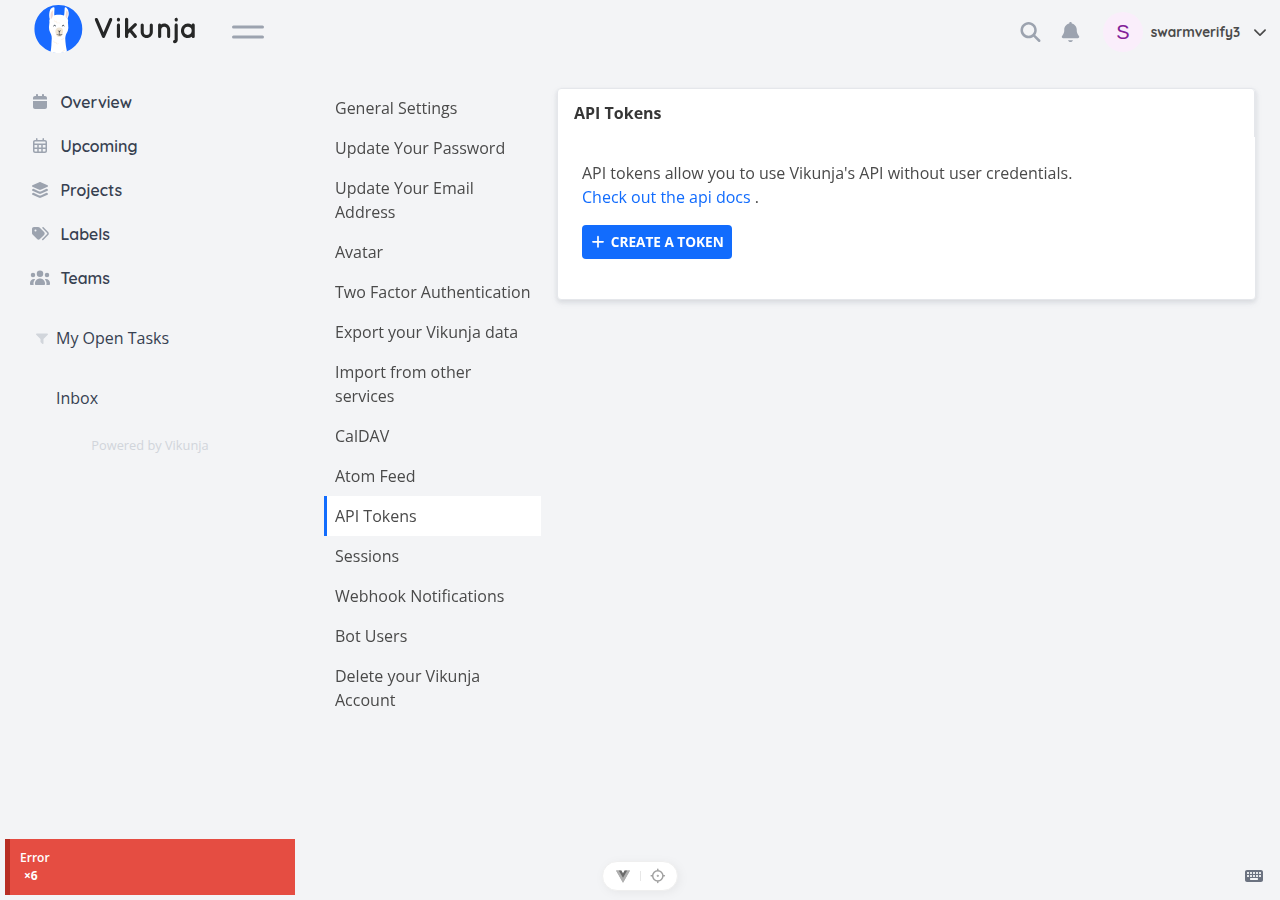Open My Open Tasks filter
The width and height of the screenshot is (1280, 900).
click(x=113, y=338)
